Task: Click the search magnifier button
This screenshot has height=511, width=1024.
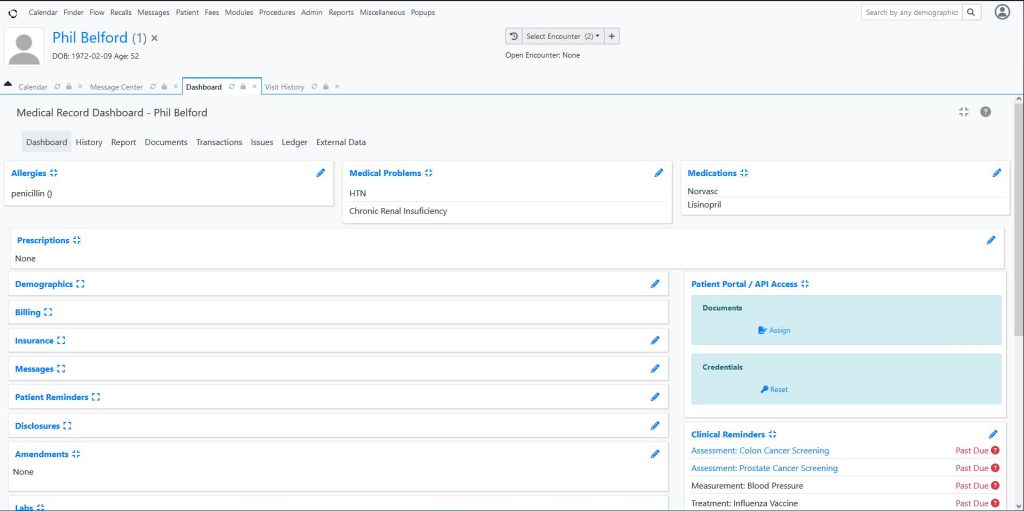Action: coord(971,12)
